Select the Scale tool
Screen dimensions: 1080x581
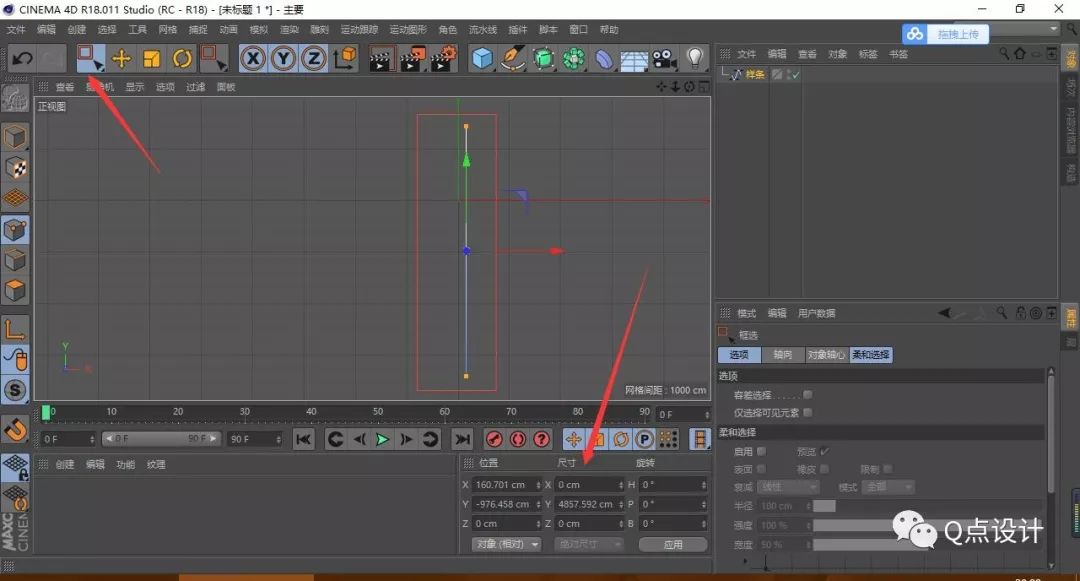[152, 59]
